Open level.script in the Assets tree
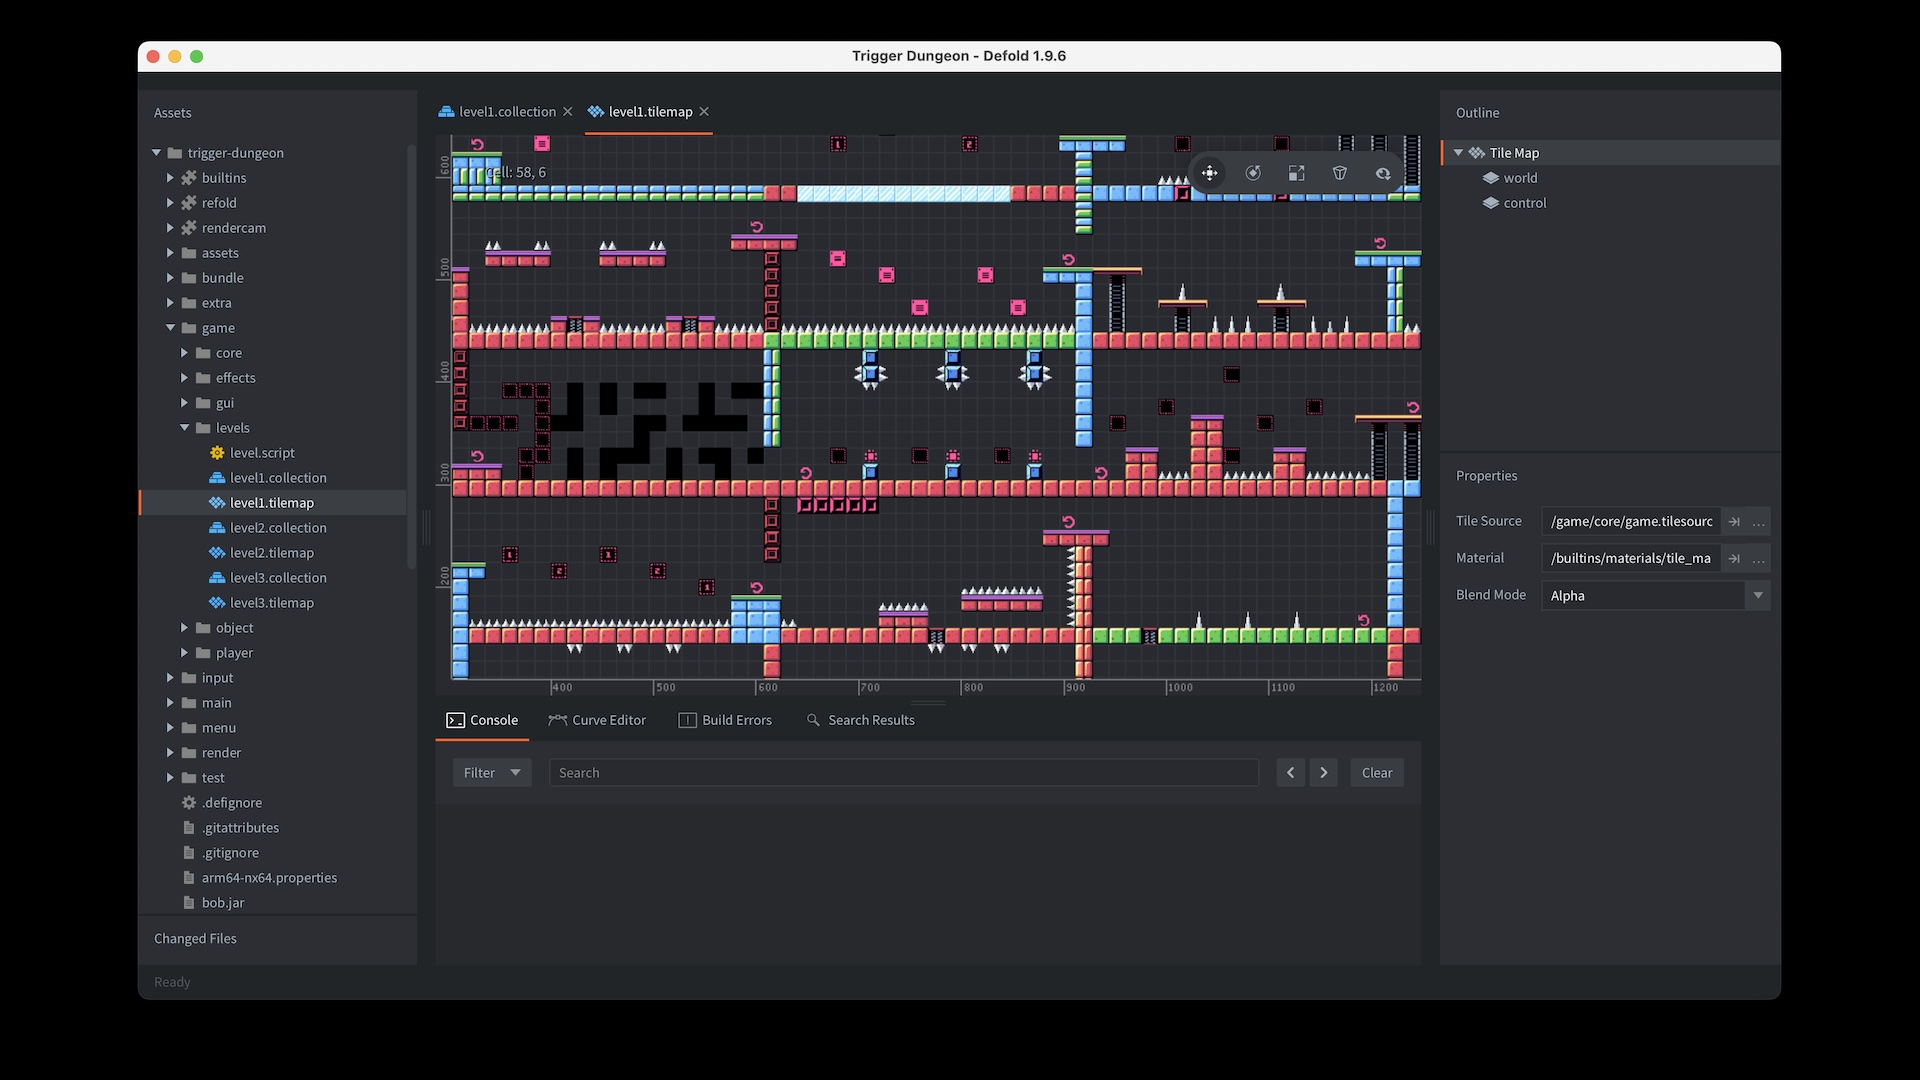Screen dimensions: 1920x1080 click(262, 453)
